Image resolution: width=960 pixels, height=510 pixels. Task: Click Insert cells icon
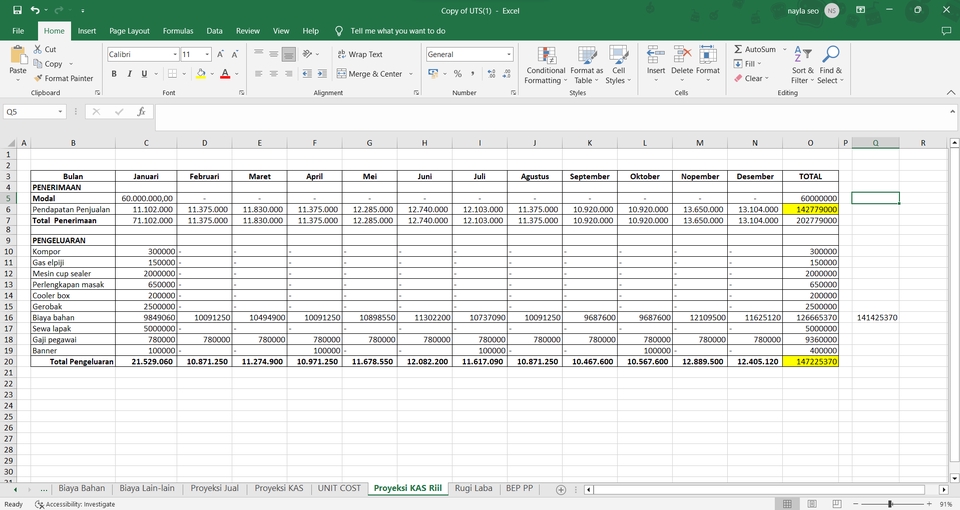click(656, 55)
